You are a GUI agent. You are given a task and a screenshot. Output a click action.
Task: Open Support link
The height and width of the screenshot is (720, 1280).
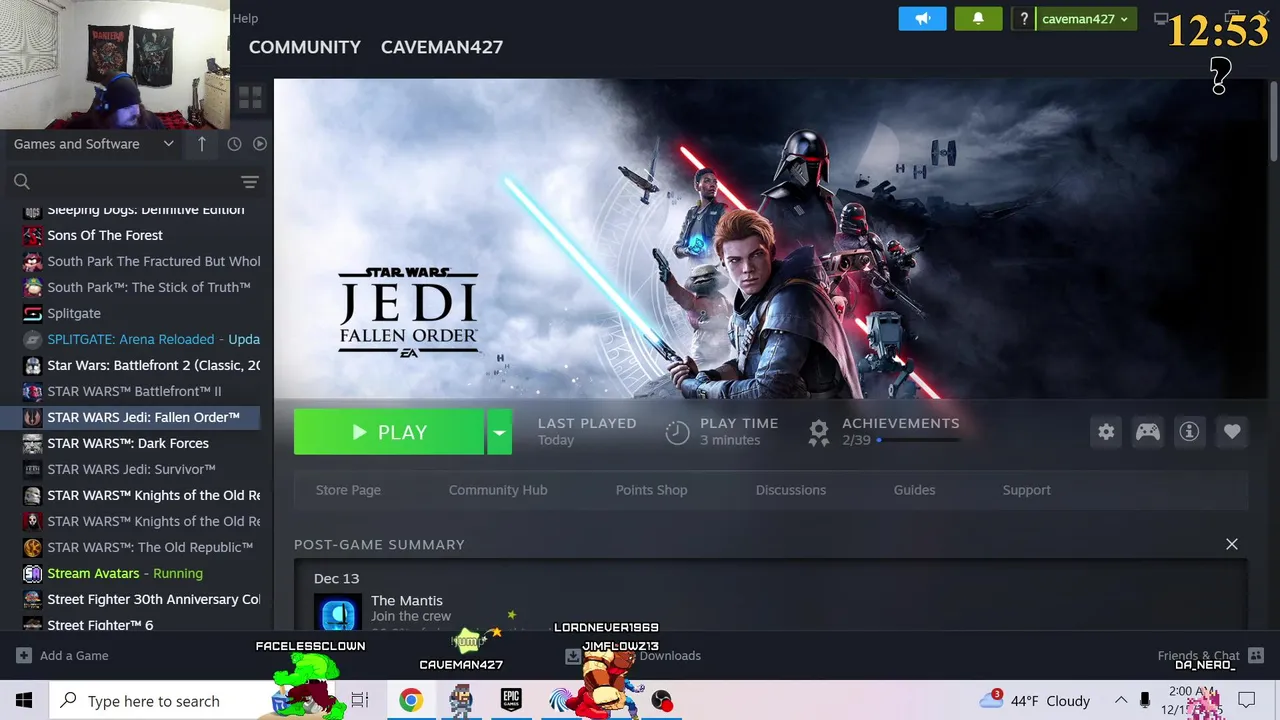click(1026, 490)
